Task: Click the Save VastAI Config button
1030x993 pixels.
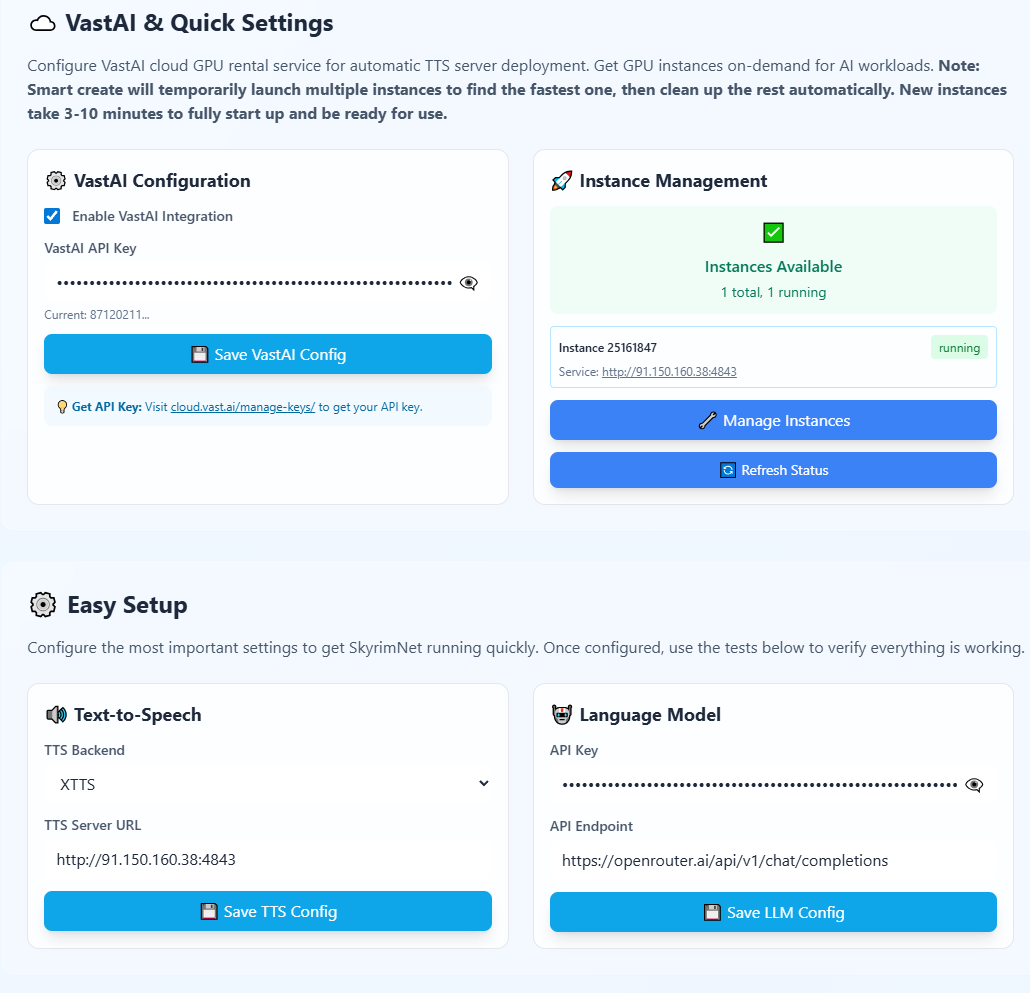Action: coord(268,354)
